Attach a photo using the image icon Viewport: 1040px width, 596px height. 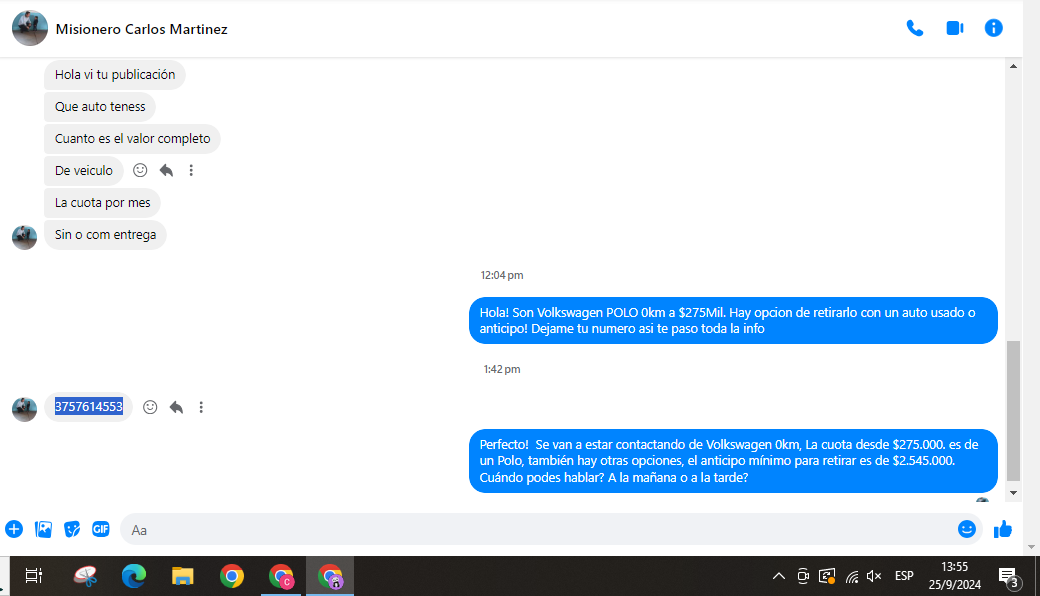click(43, 529)
